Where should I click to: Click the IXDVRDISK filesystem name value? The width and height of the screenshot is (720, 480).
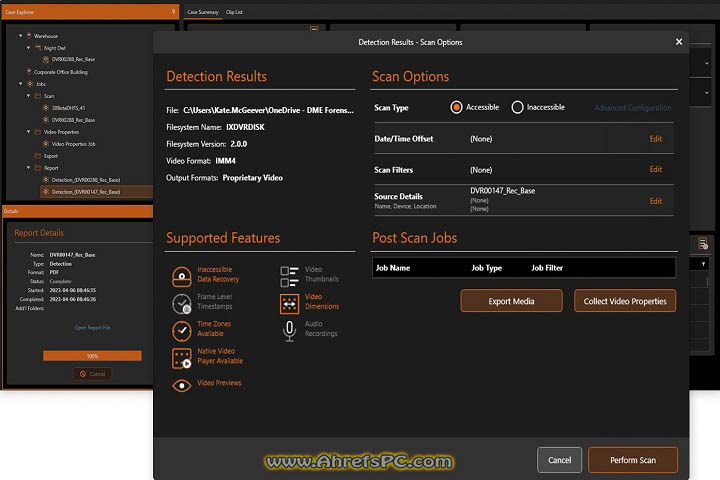tap(245, 127)
